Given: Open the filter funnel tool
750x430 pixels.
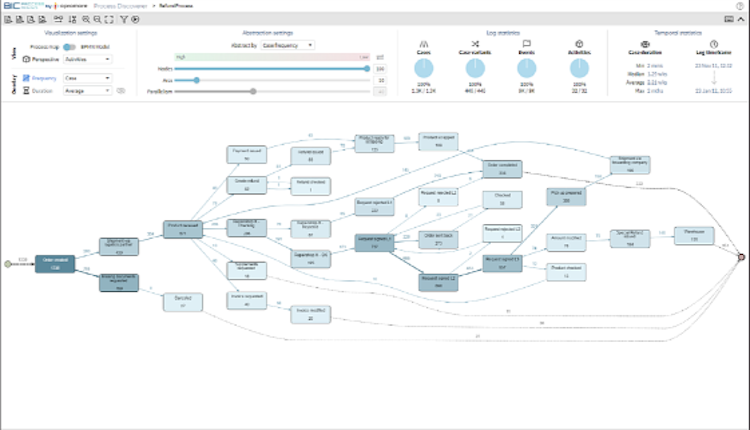Looking at the screenshot, I should point(124,20).
